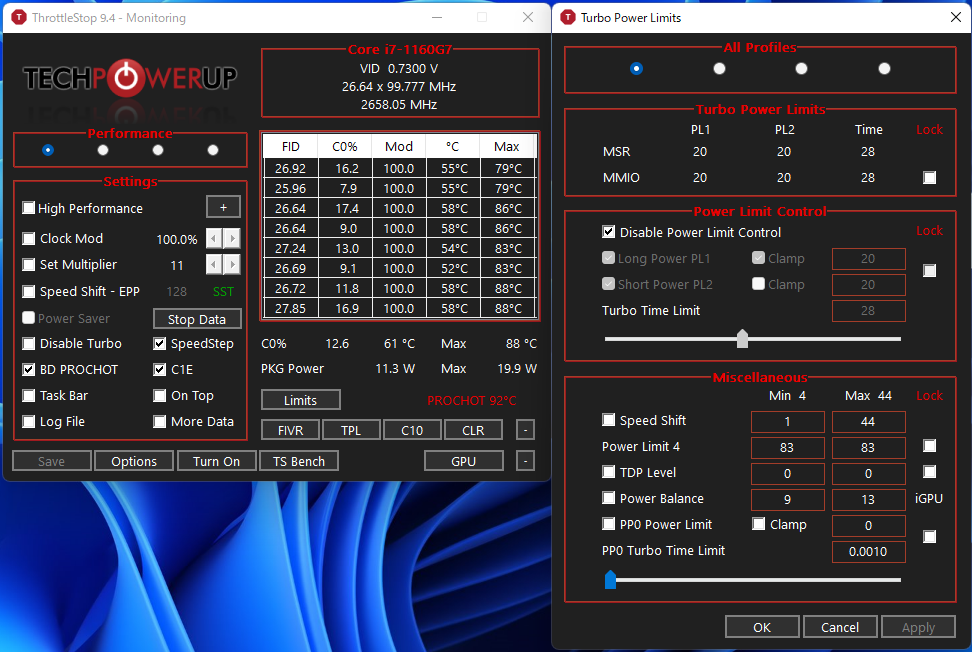Click the FID column header in table
Image resolution: width=972 pixels, height=652 pixels.
[x=290, y=146]
